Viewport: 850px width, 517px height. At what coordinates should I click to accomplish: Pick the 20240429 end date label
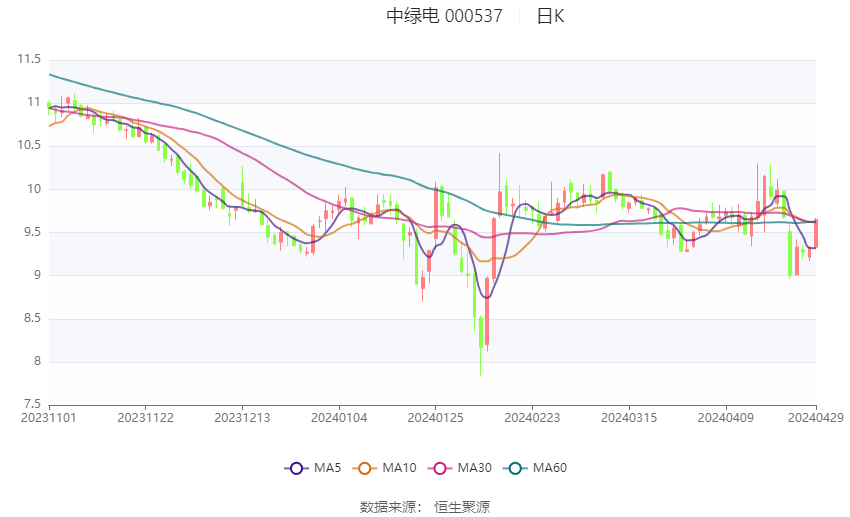click(x=816, y=417)
